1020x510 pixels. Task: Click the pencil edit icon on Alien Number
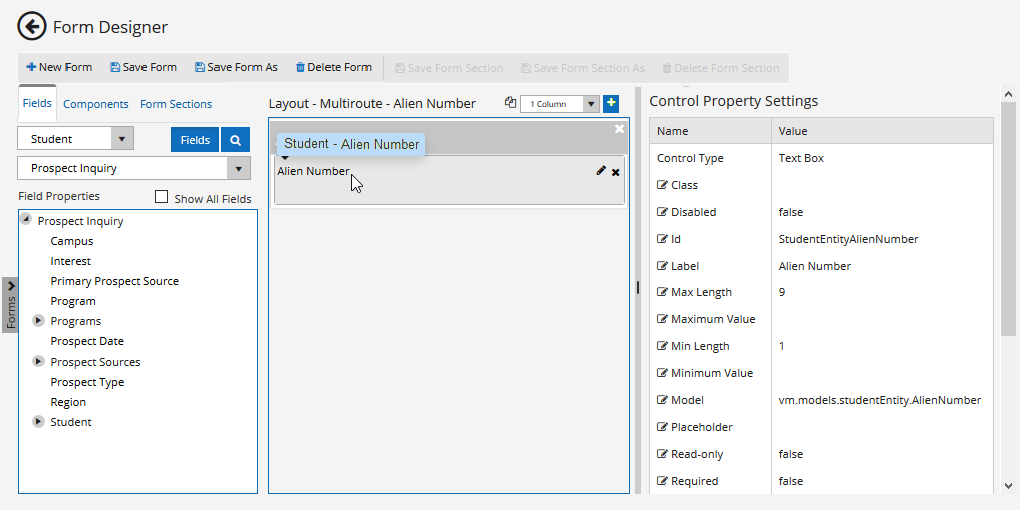600,171
